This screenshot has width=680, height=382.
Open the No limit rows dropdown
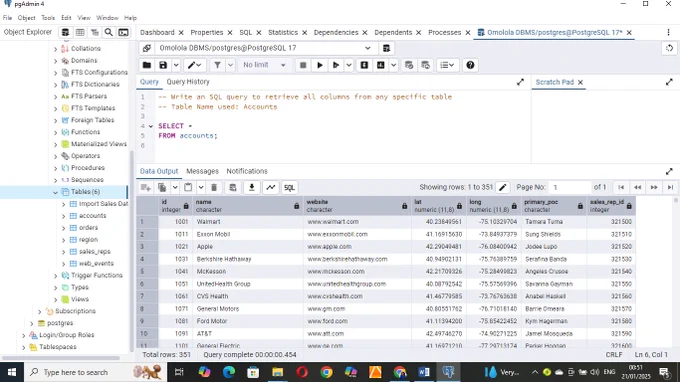(265, 65)
